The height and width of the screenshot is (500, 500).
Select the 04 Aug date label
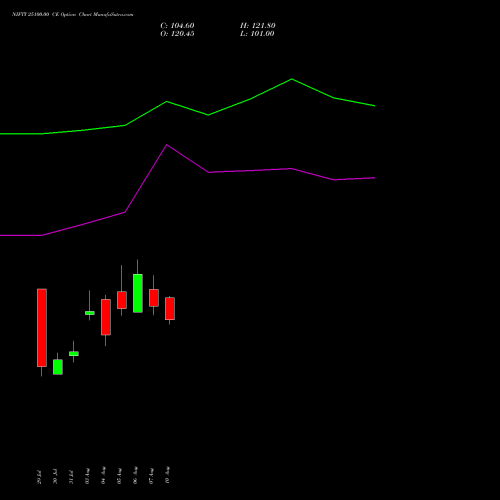103,475
